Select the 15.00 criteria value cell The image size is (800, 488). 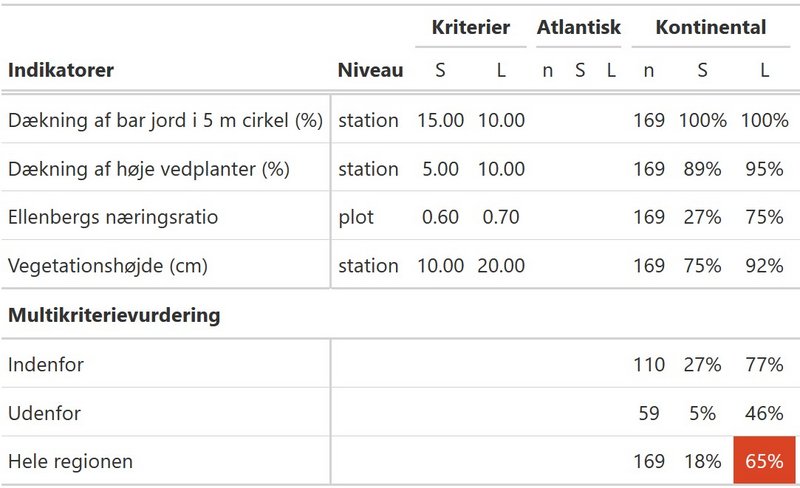(x=440, y=120)
